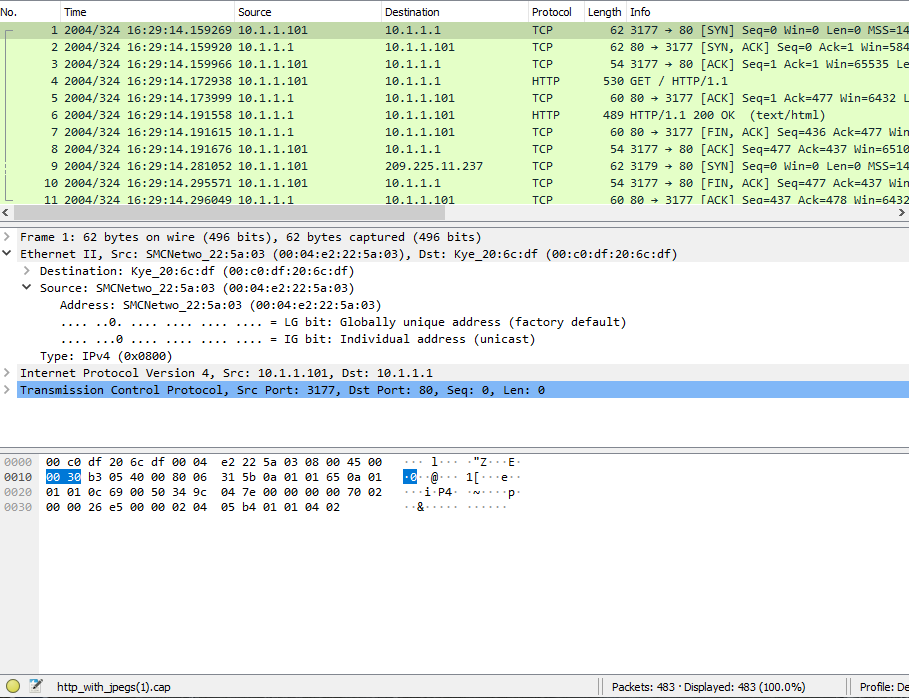Click hex offset 0010 label

point(18,477)
